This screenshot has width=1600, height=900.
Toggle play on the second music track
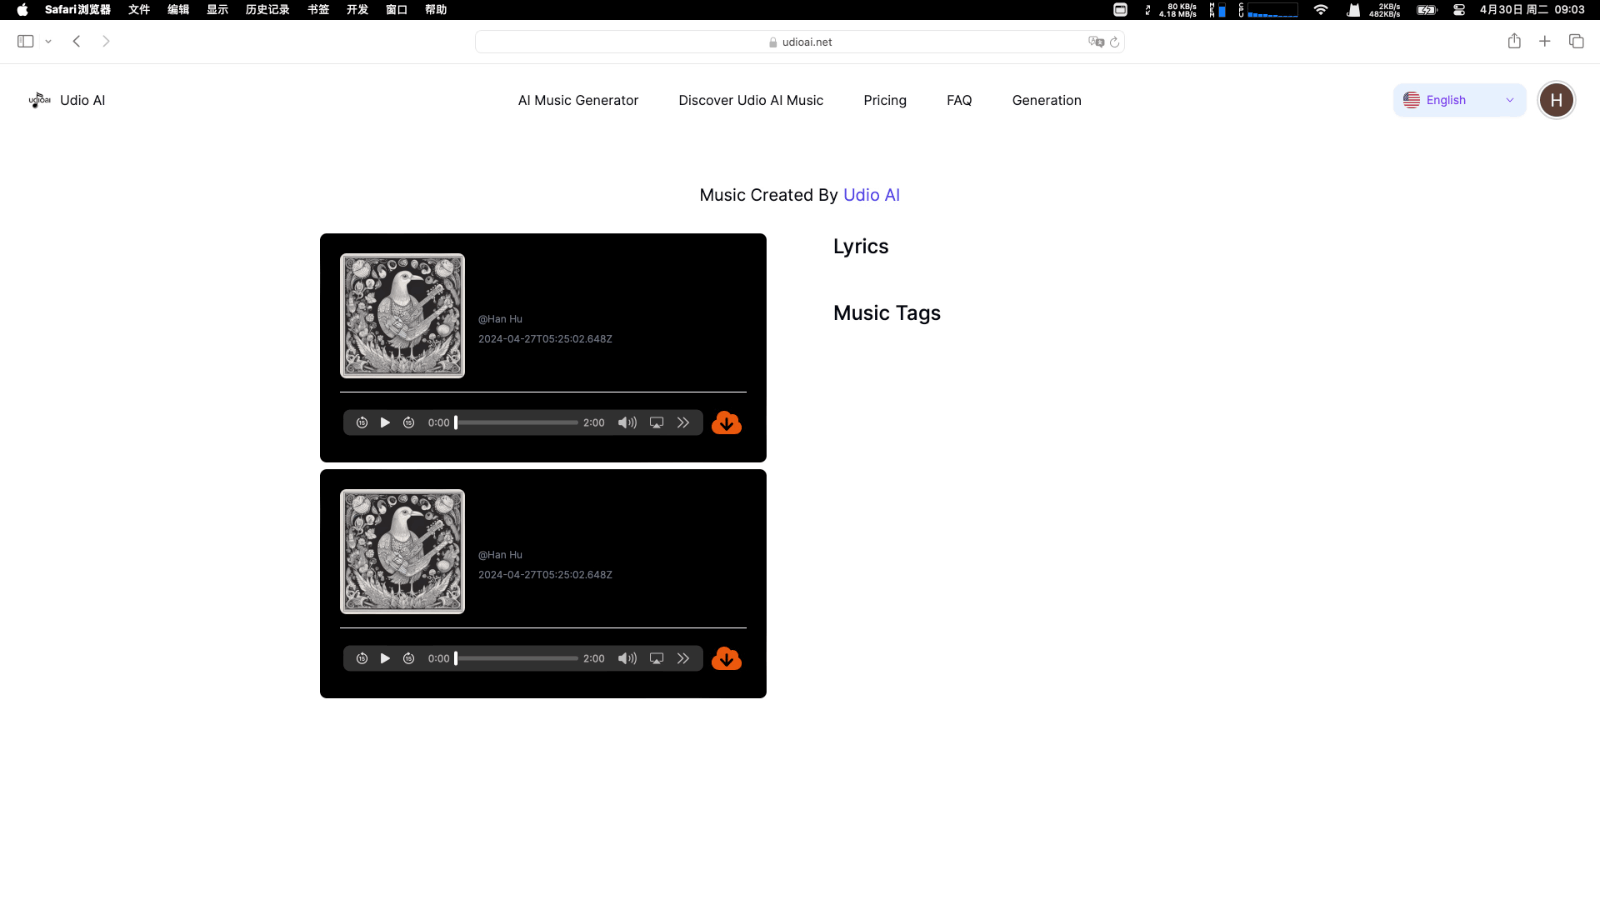point(385,659)
